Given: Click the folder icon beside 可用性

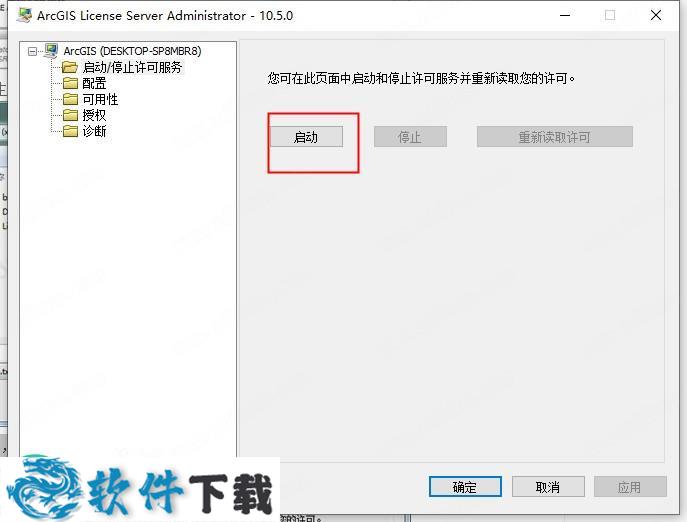Looking at the screenshot, I should click(x=70, y=99).
